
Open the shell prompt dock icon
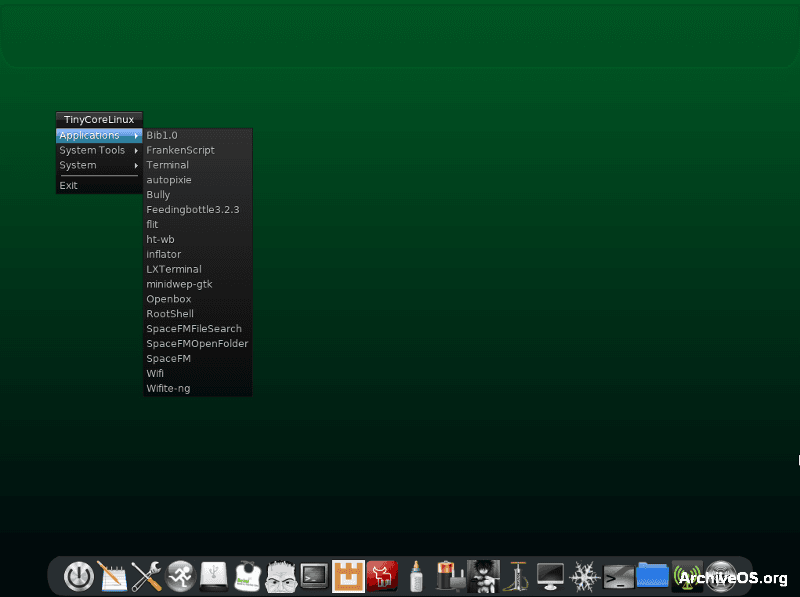tap(618, 578)
